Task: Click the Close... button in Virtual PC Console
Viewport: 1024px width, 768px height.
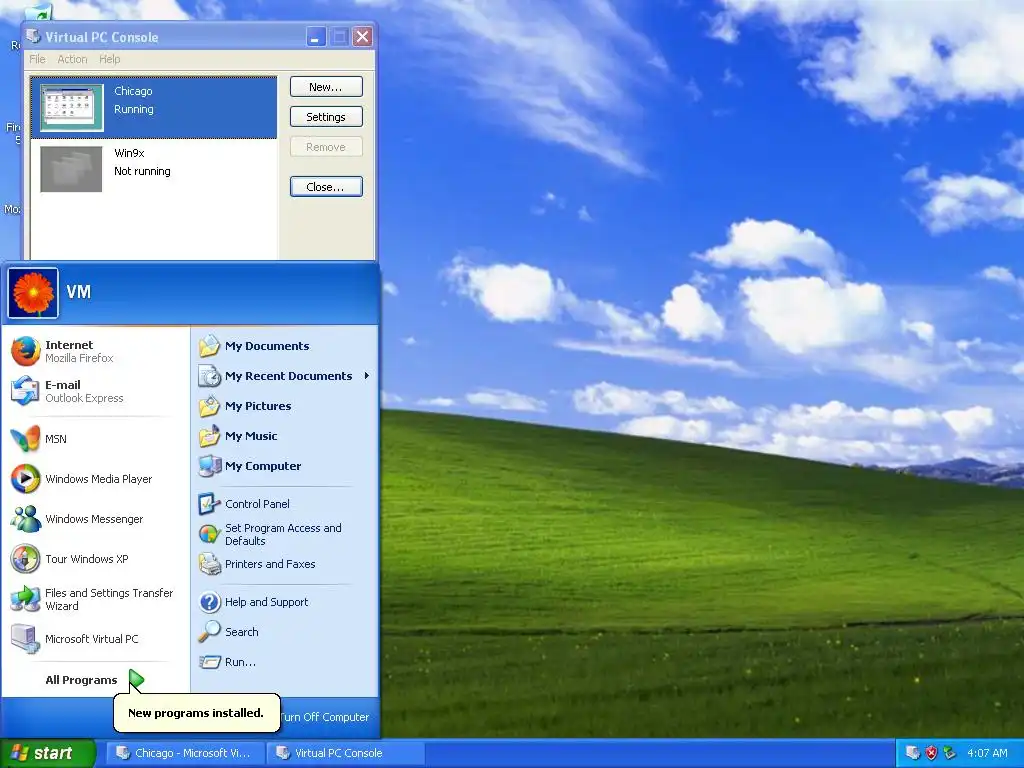Action: [326, 187]
